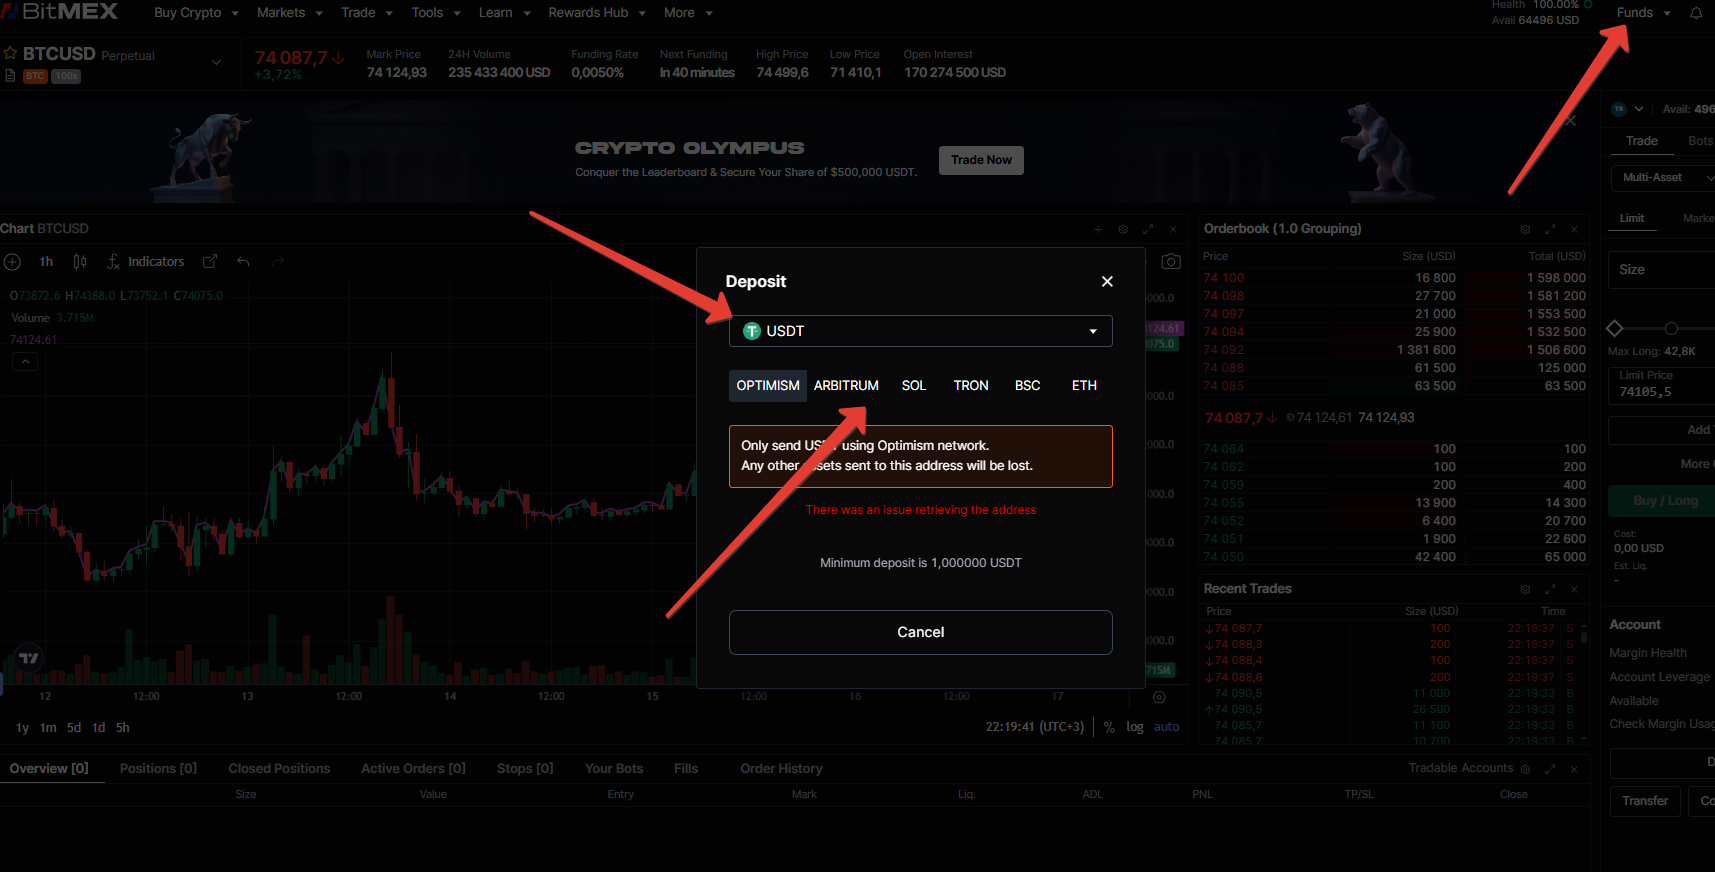Switch to the Closed Positions tab

tap(279, 768)
